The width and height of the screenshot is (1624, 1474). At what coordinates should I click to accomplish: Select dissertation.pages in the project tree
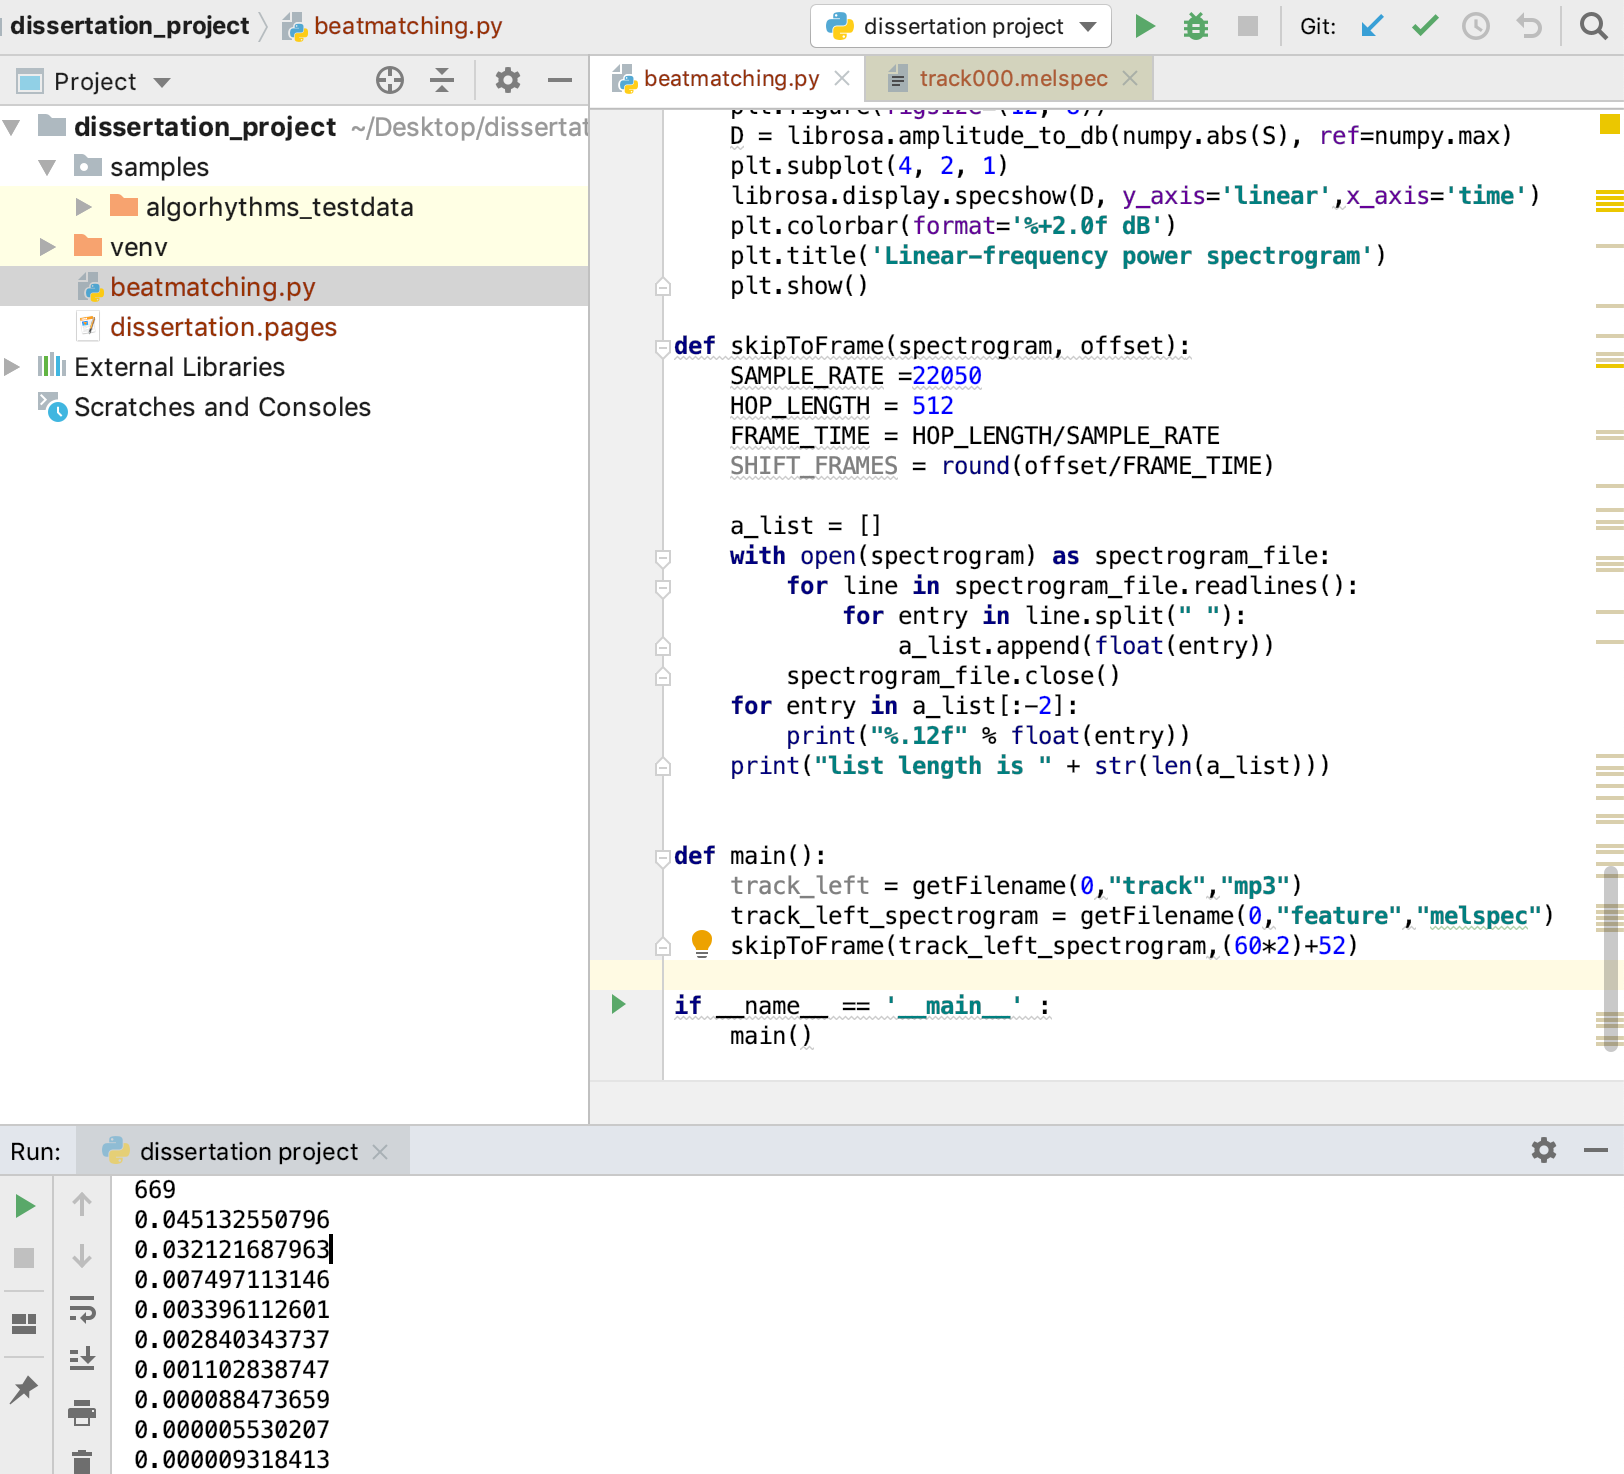(294, 327)
